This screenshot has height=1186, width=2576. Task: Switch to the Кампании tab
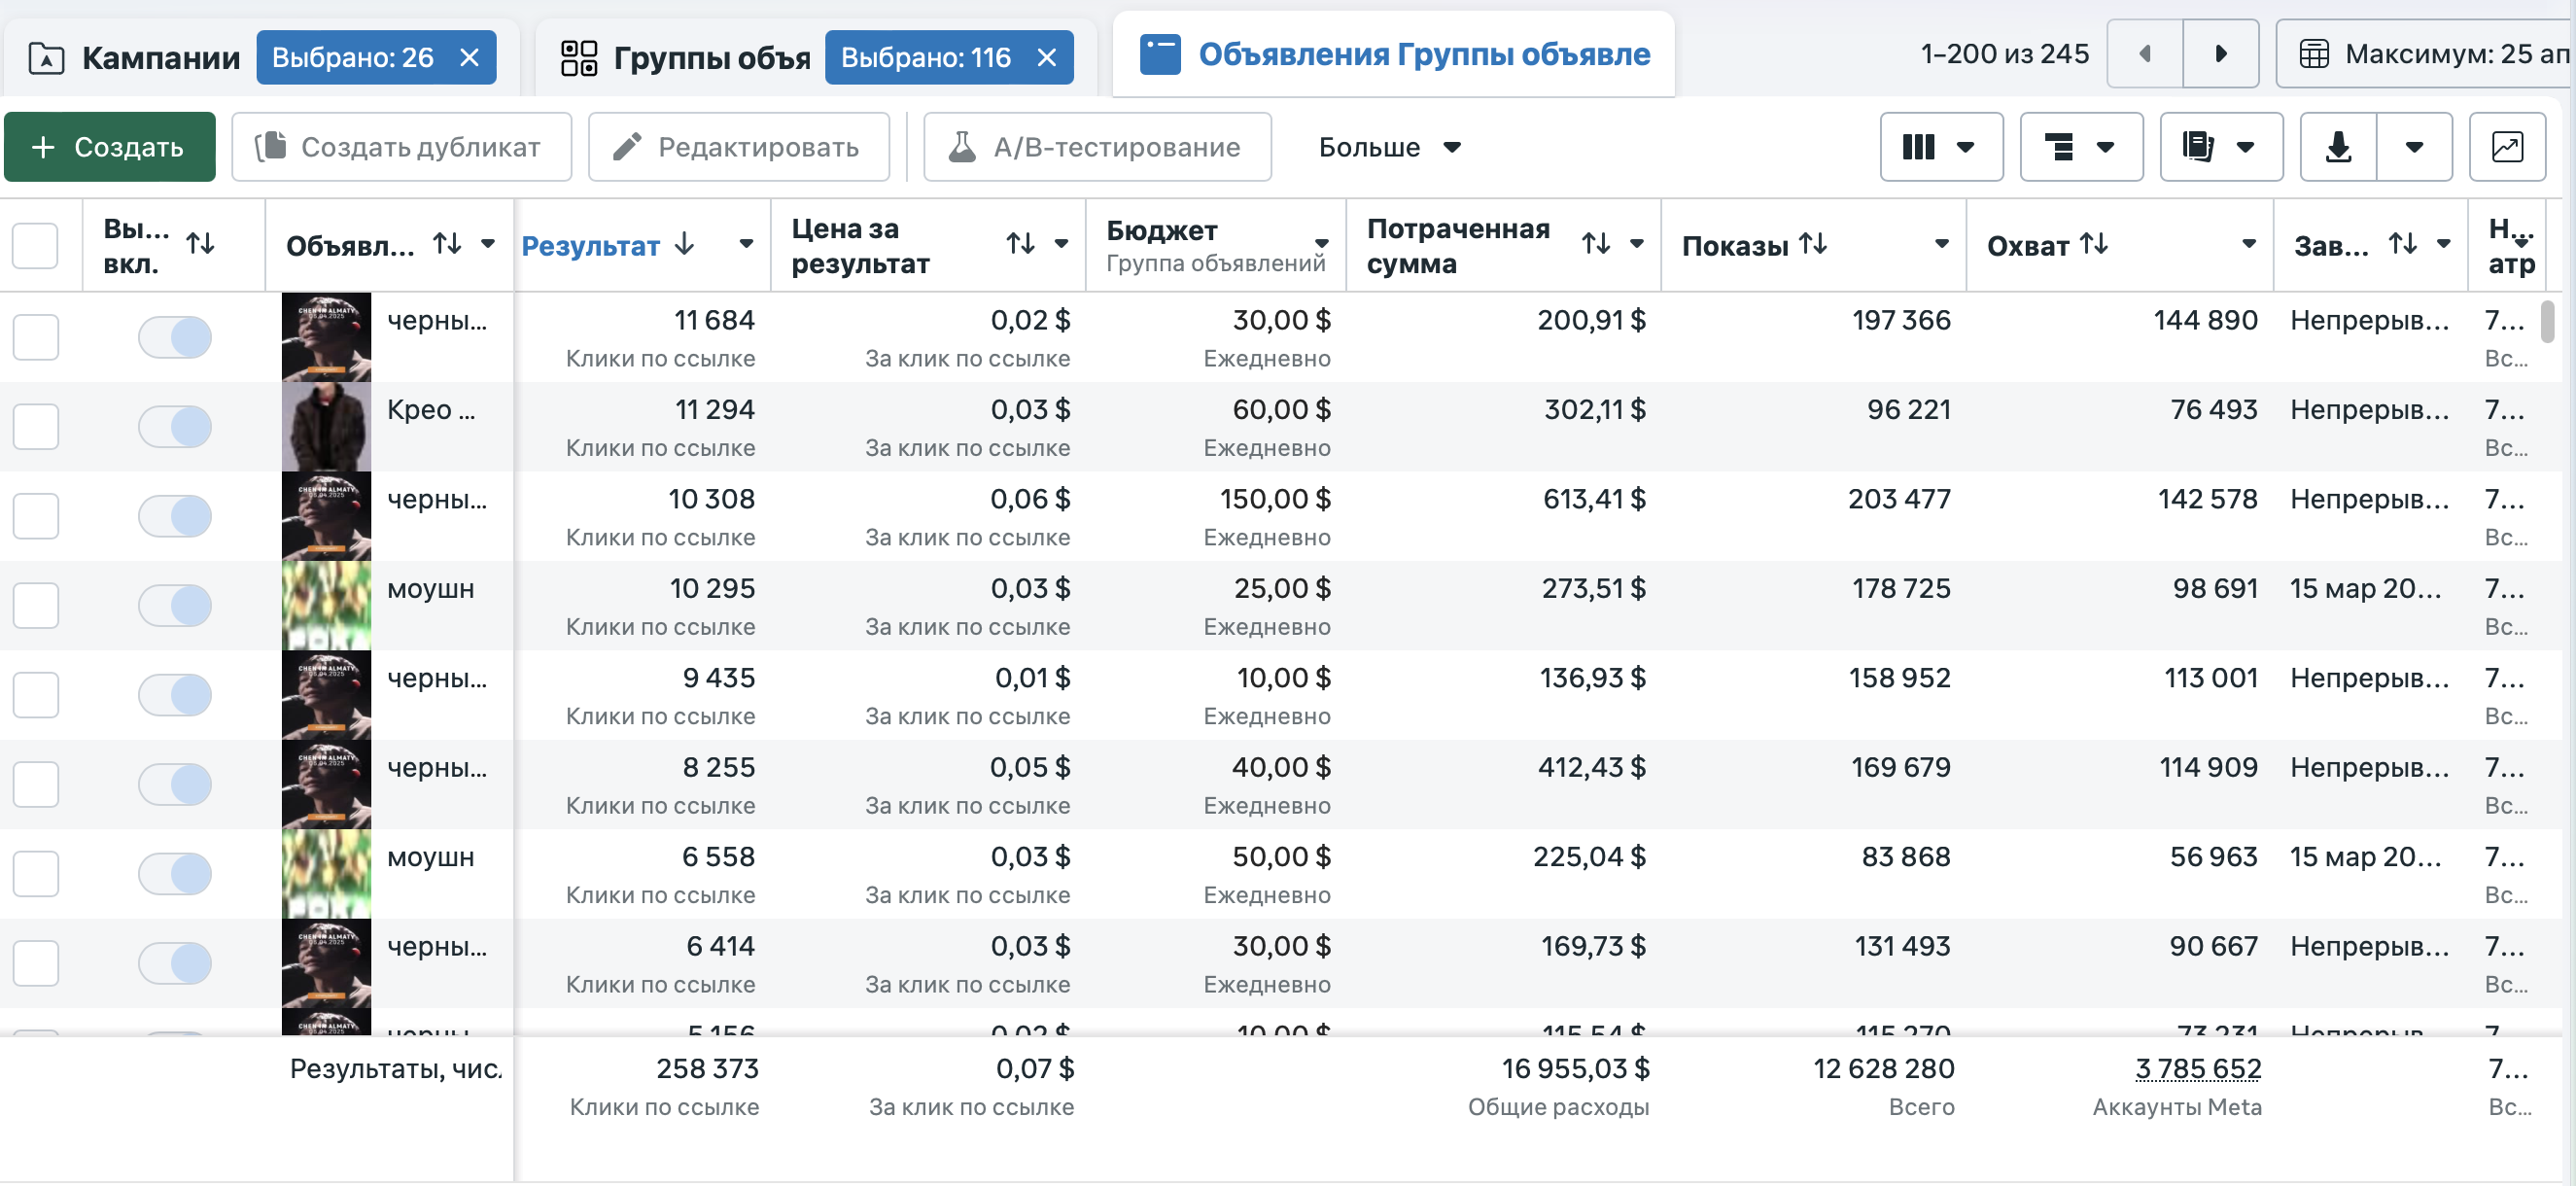click(x=136, y=58)
